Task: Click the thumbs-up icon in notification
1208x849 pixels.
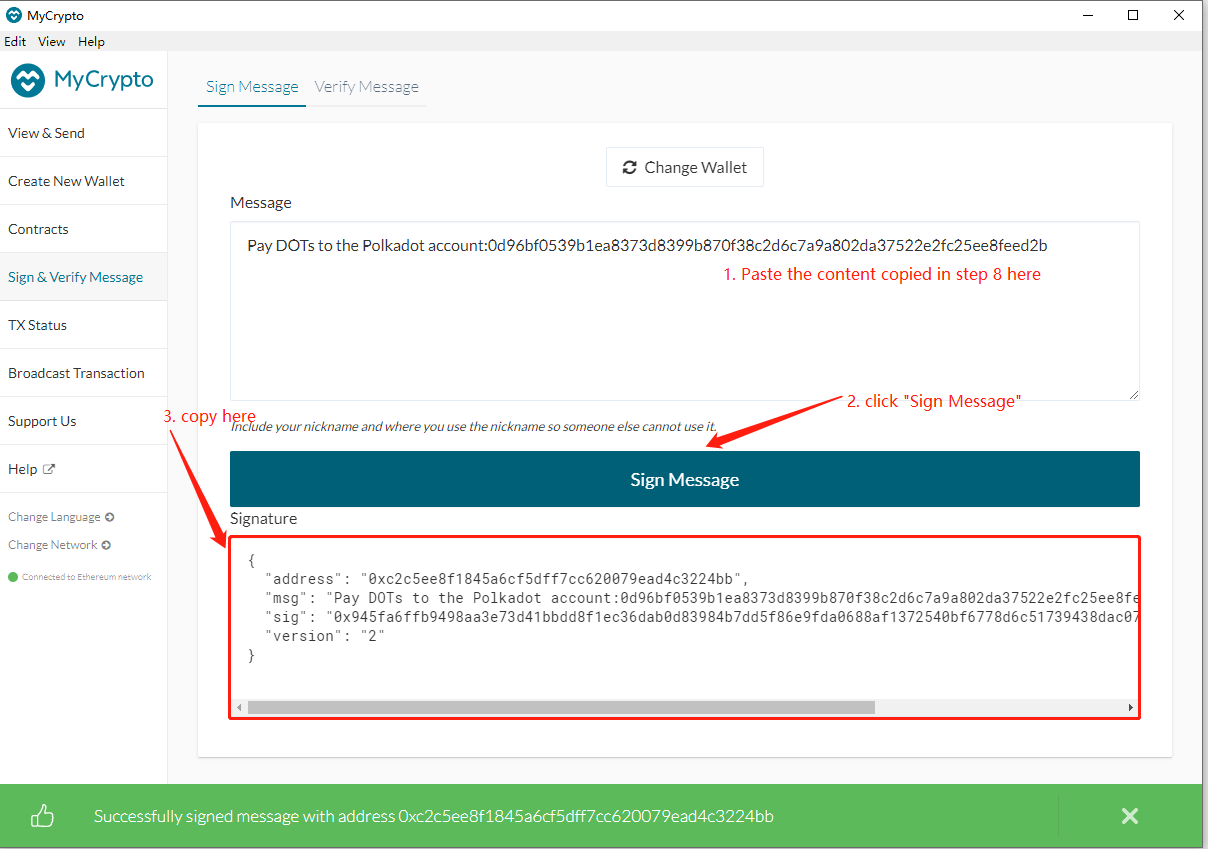Action: 42,816
